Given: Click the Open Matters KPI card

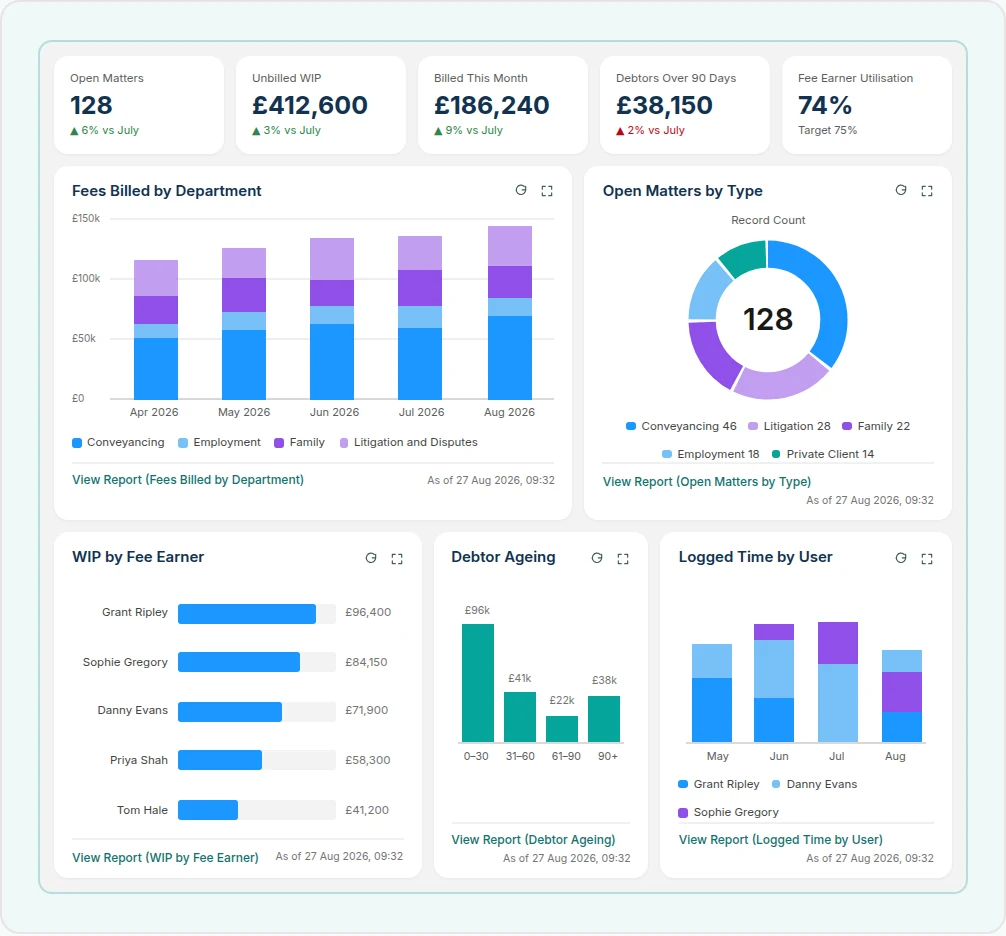Looking at the screenshot, I should [x=139, y=105].
